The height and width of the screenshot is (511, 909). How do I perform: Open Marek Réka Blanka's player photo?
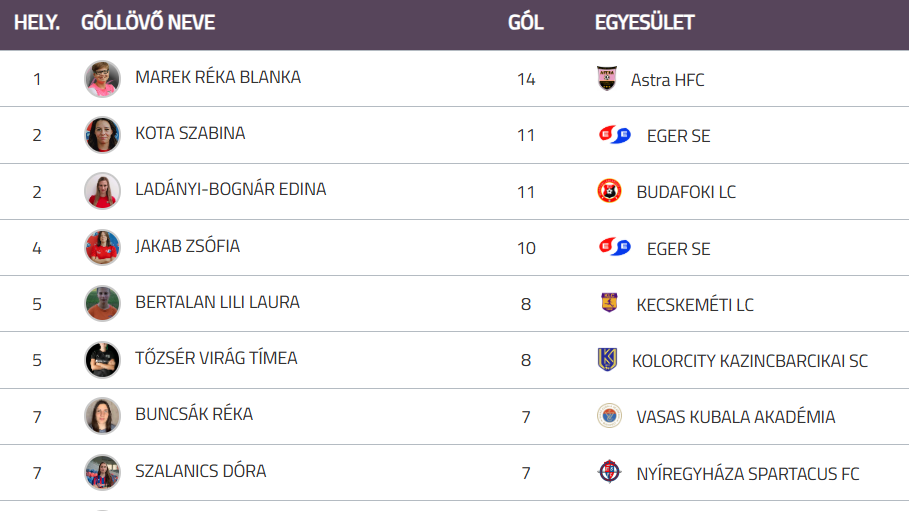tap(102, 78)
